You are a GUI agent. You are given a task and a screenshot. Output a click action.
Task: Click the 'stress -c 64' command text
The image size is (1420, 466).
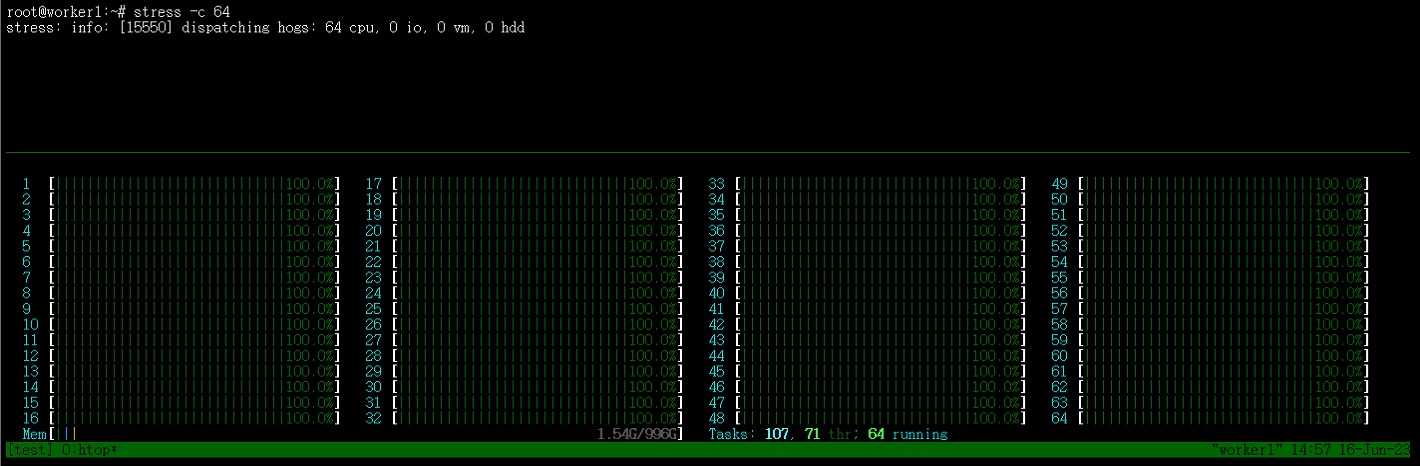(181, 11)
